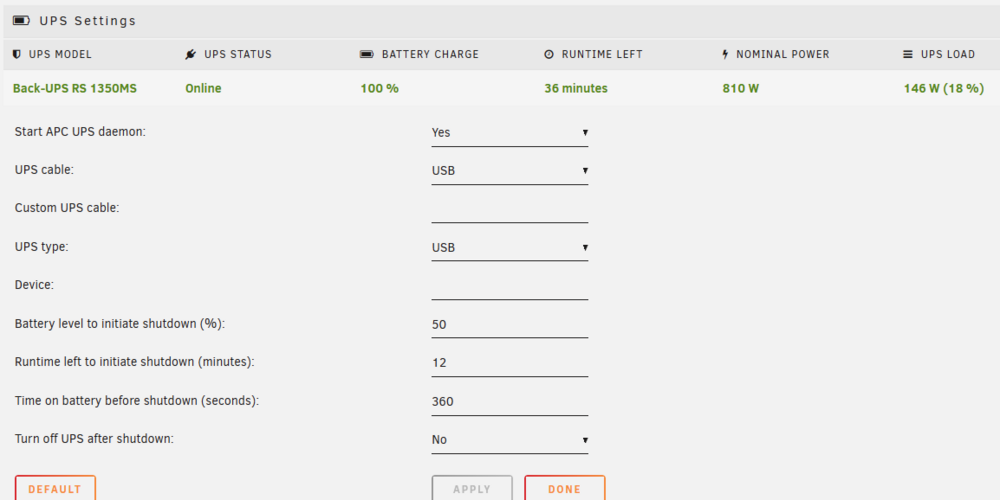Click the shield icon next to UPS MODEL
1000x500 pixels.
tap(17, 54)
